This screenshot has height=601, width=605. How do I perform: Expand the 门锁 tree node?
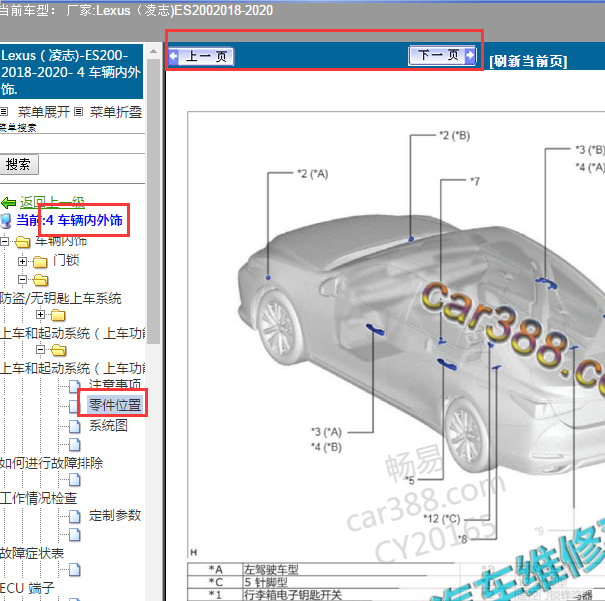pos(22,261)
